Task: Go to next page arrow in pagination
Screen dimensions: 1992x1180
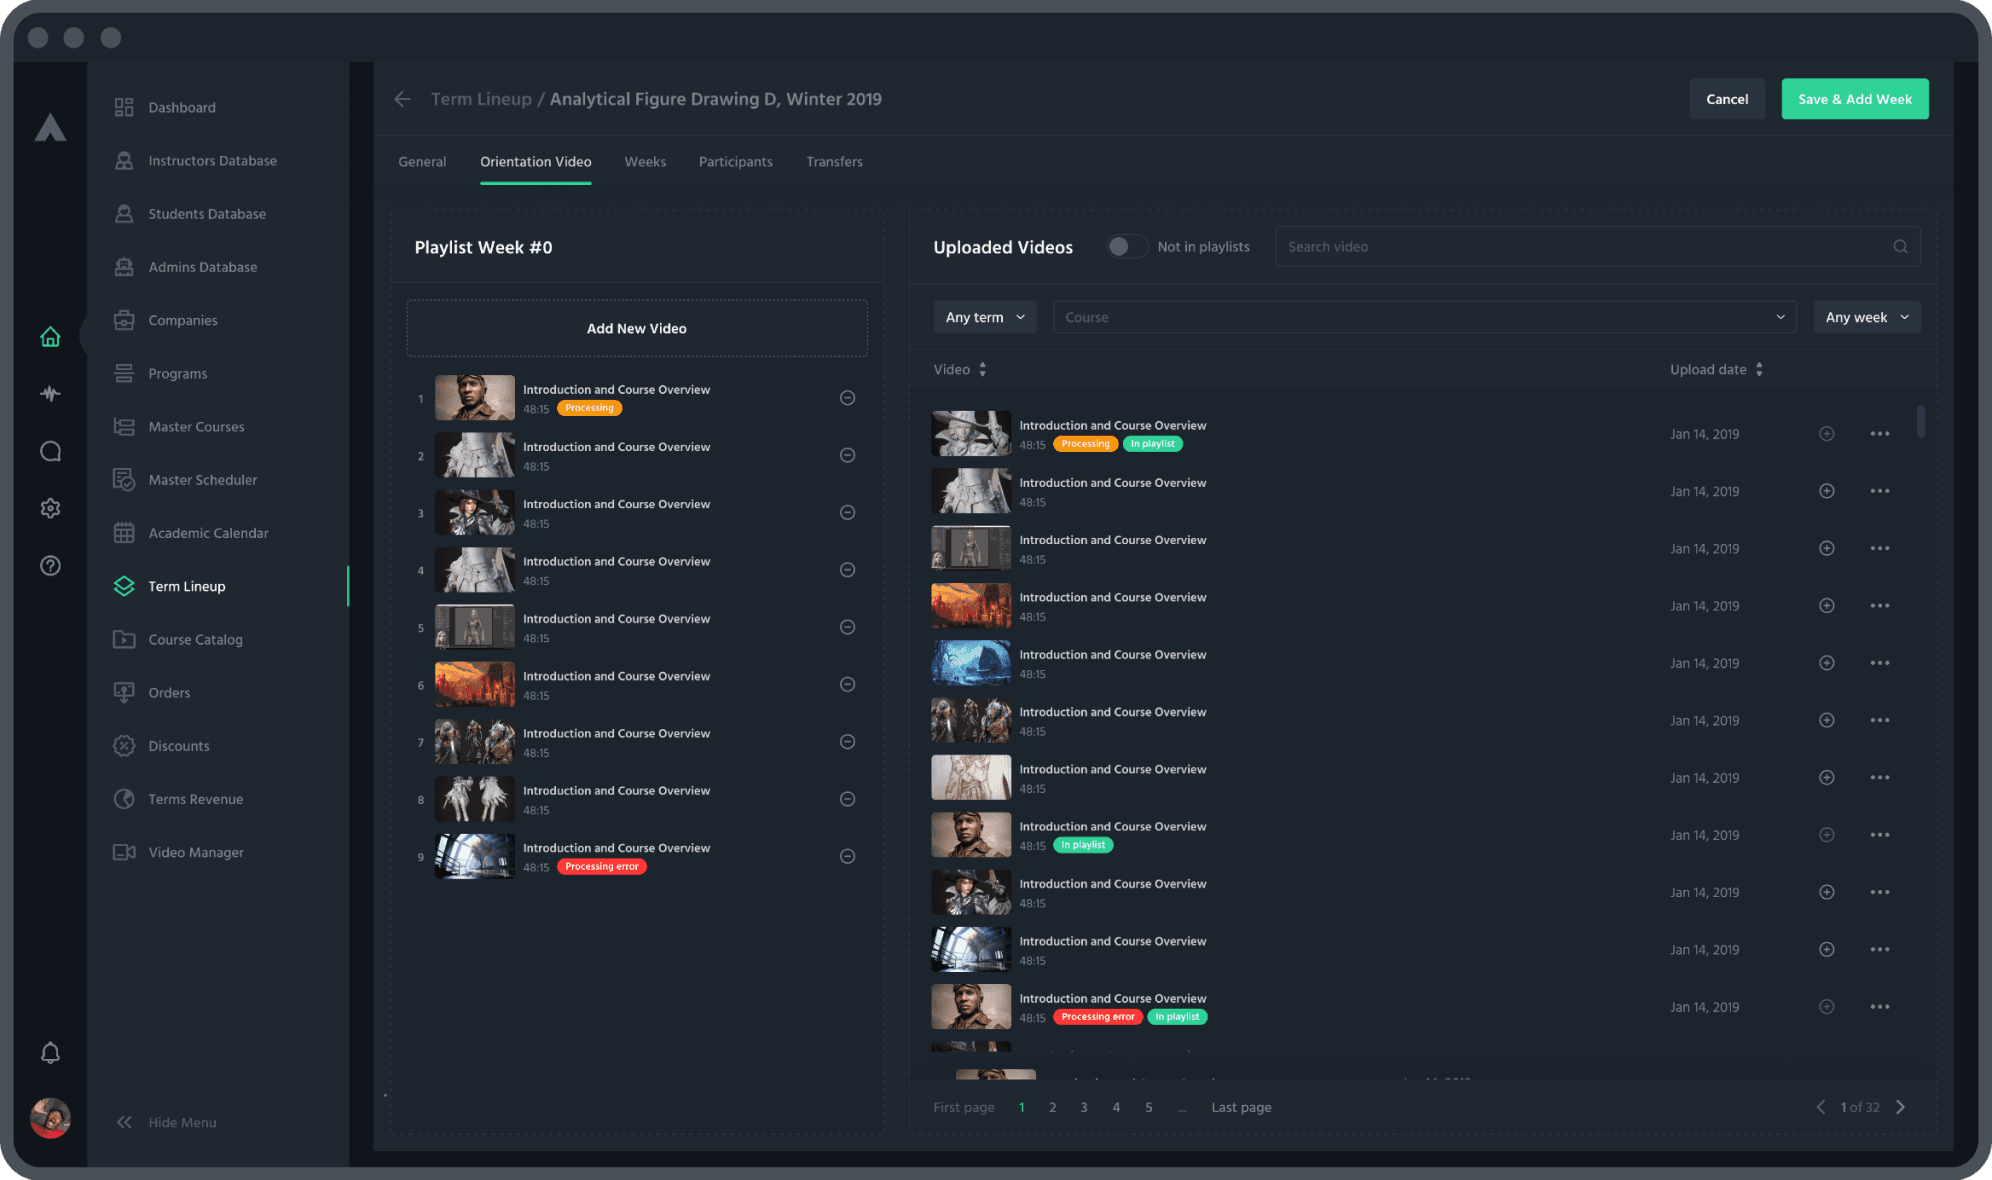Action: click(x=1900, y=1107)
